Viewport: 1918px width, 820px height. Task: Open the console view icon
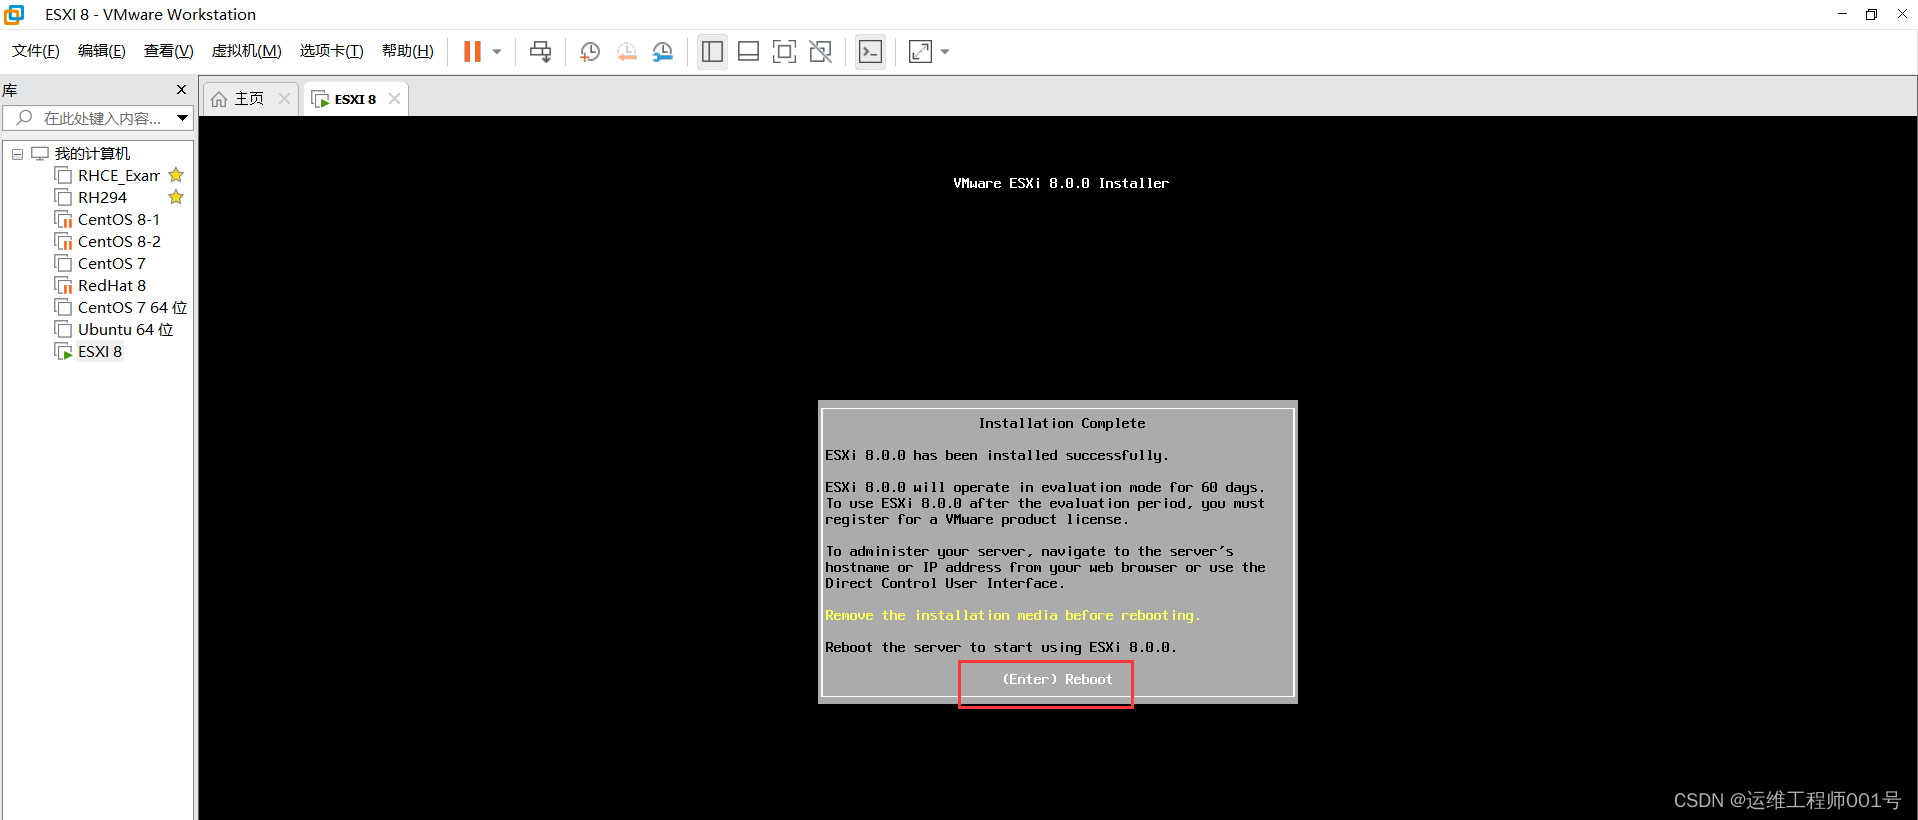(871, 52)
